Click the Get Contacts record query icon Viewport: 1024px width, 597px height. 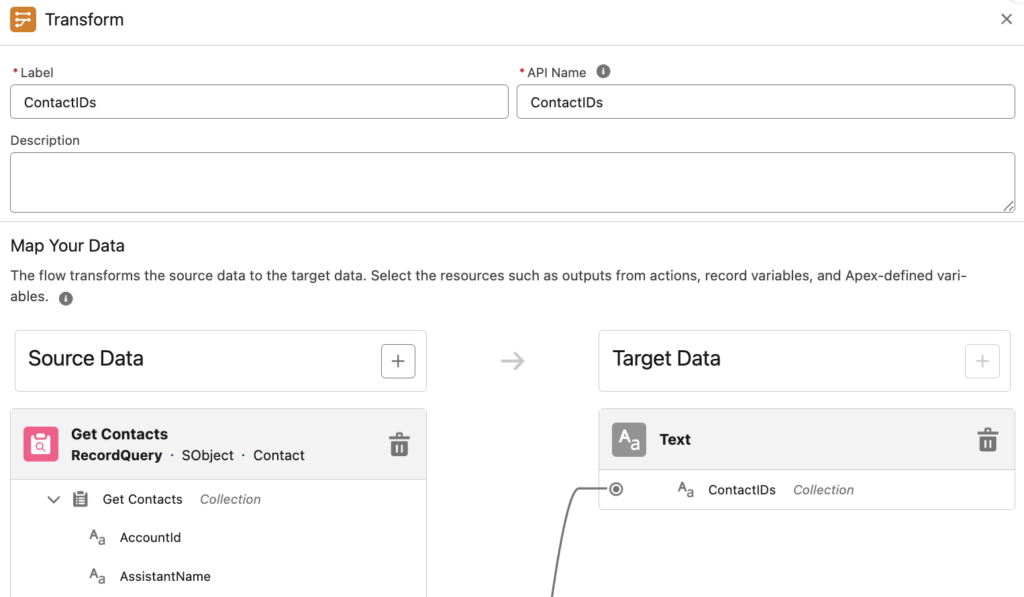(x=40, y=444)
